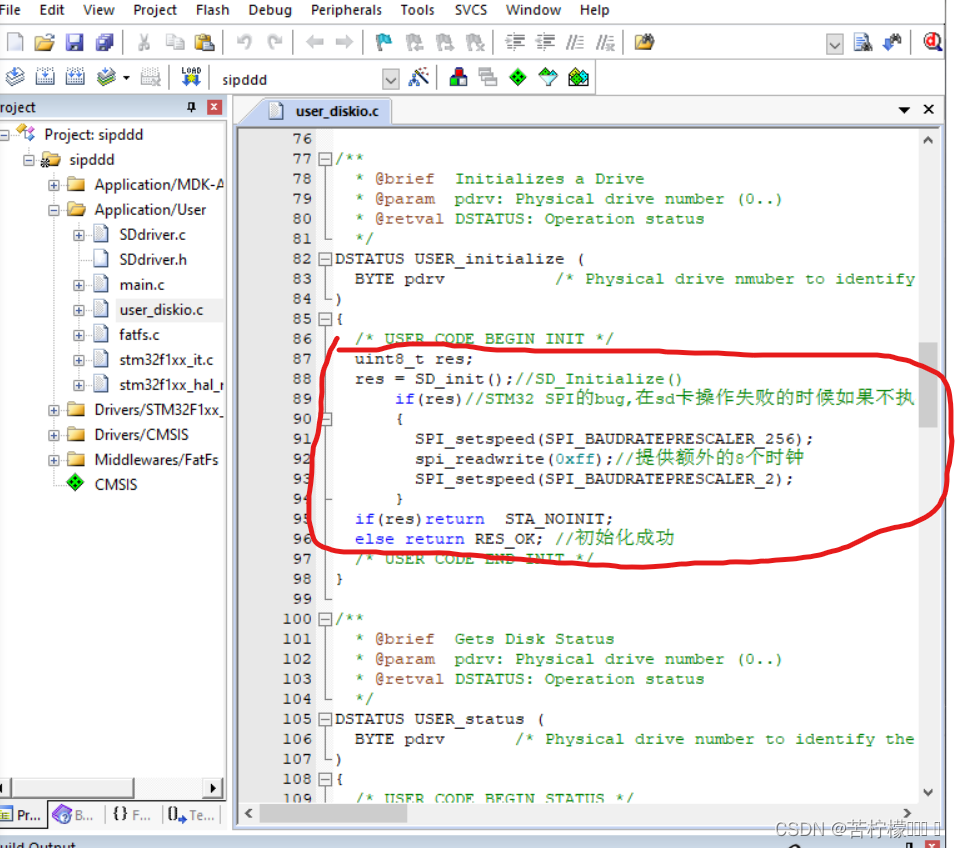Open the File menu
The height and width of the screenshot is (848, 955).
(9, 10)
